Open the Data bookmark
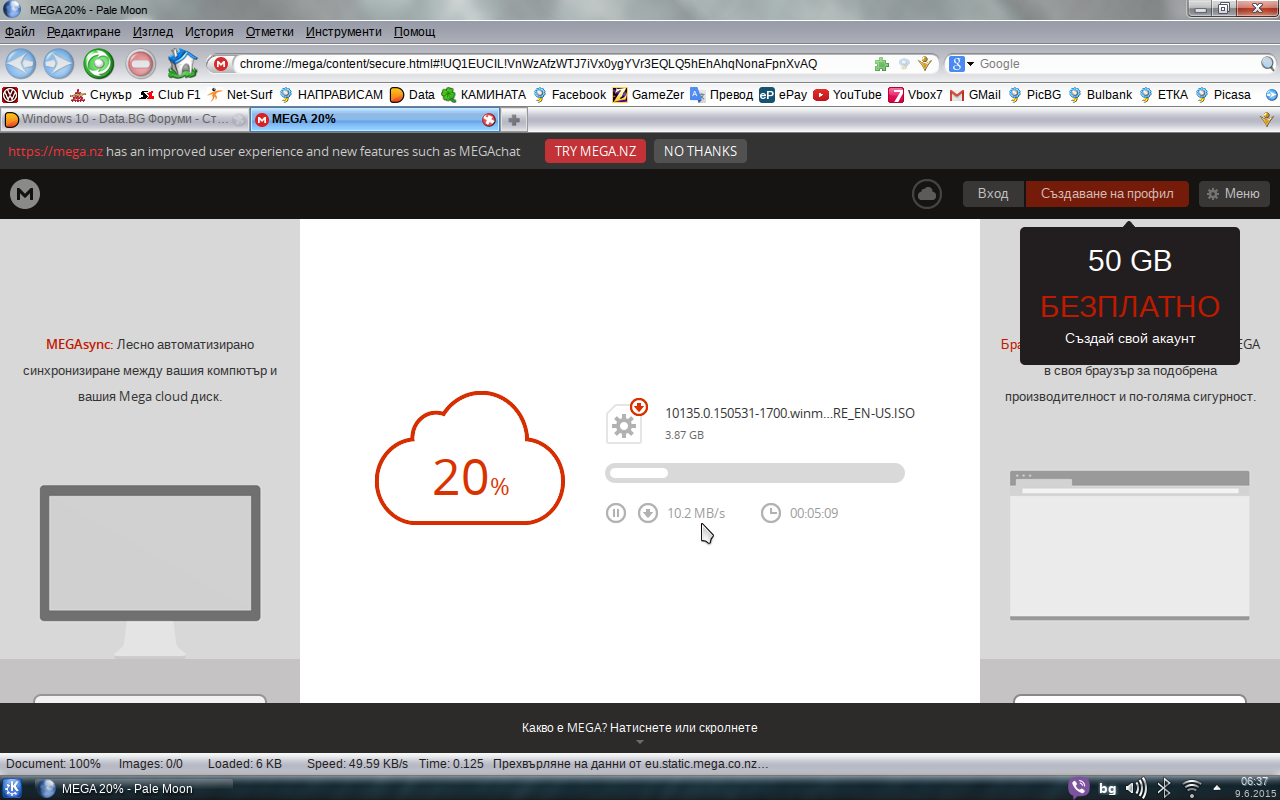This screenshot has height=800, width=1280. pyautogui.click(x=412, y=95)
